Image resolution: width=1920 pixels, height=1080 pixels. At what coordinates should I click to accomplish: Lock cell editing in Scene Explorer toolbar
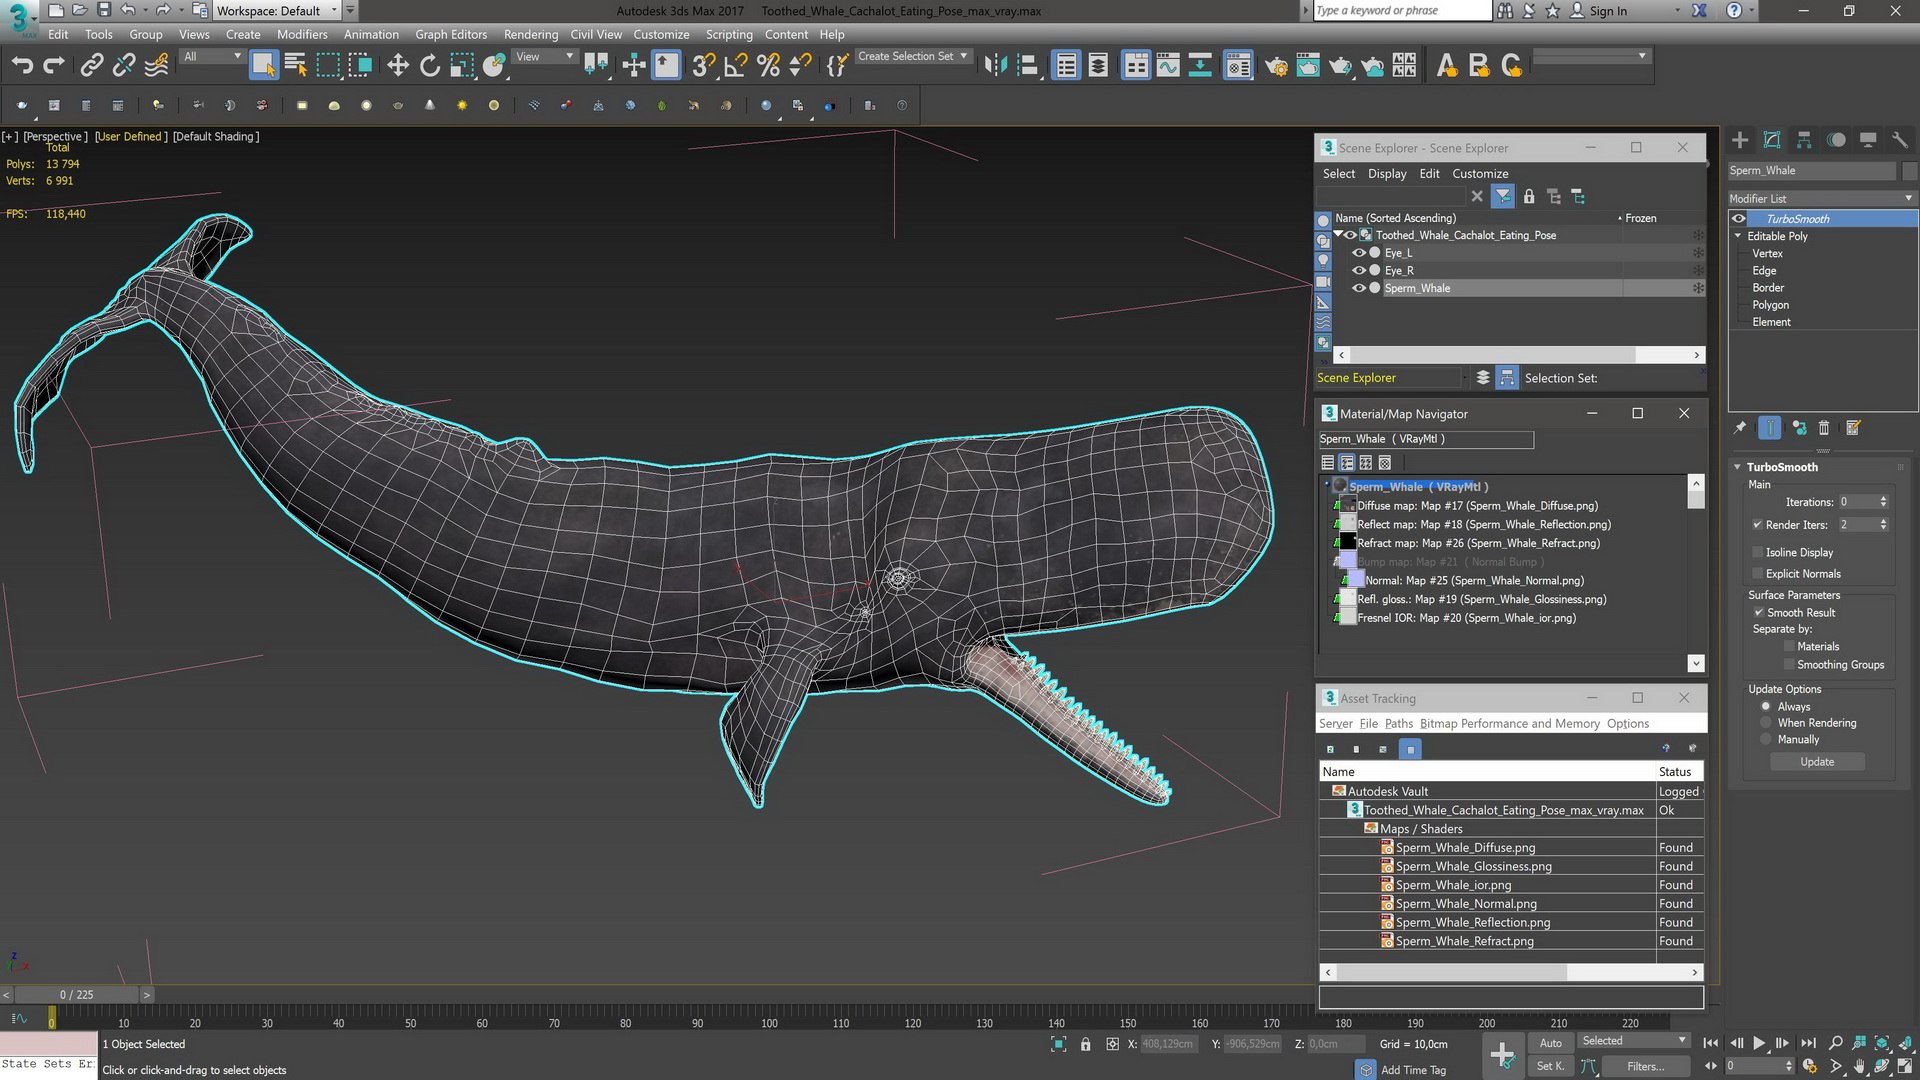(x=1529, y=197)
